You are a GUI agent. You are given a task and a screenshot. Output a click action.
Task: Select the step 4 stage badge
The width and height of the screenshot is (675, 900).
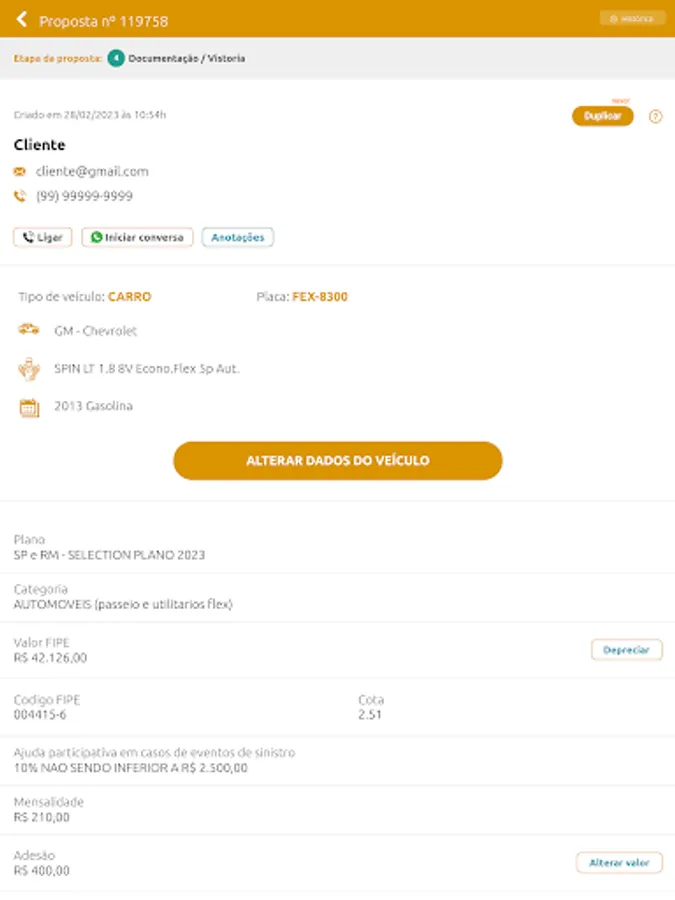point(116,59)
